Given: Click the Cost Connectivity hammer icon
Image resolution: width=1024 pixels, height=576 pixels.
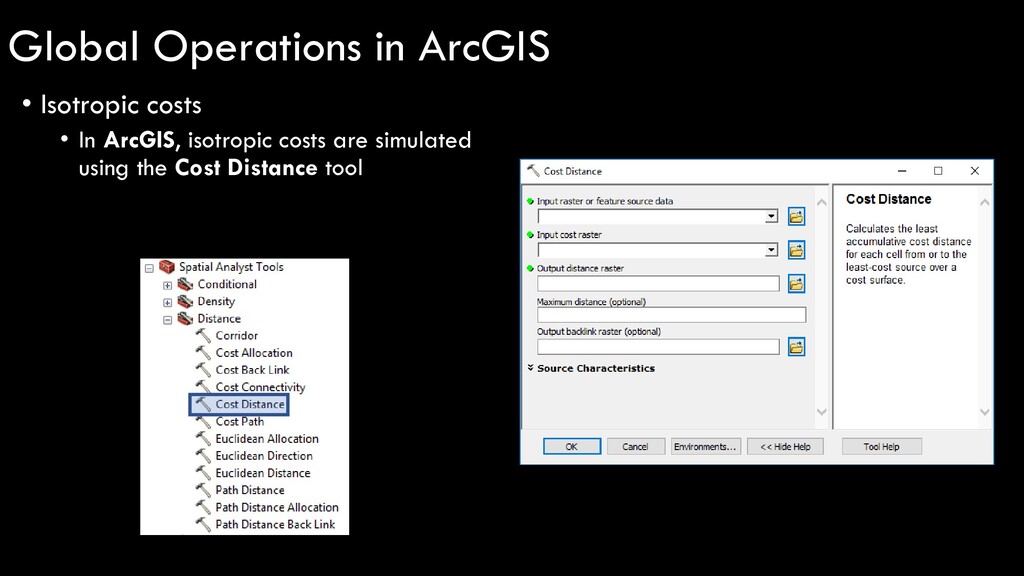Looking at the screenshot, I should [x=203, y=387].
